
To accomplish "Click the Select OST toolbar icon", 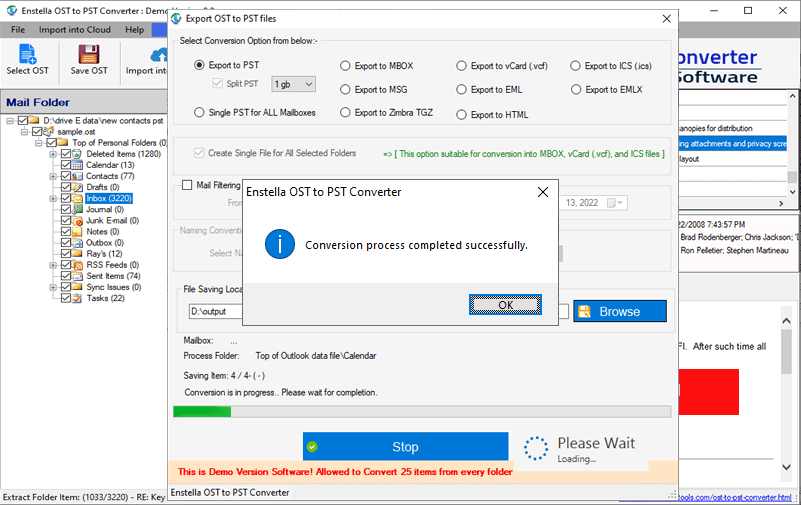I will (27, 55).
